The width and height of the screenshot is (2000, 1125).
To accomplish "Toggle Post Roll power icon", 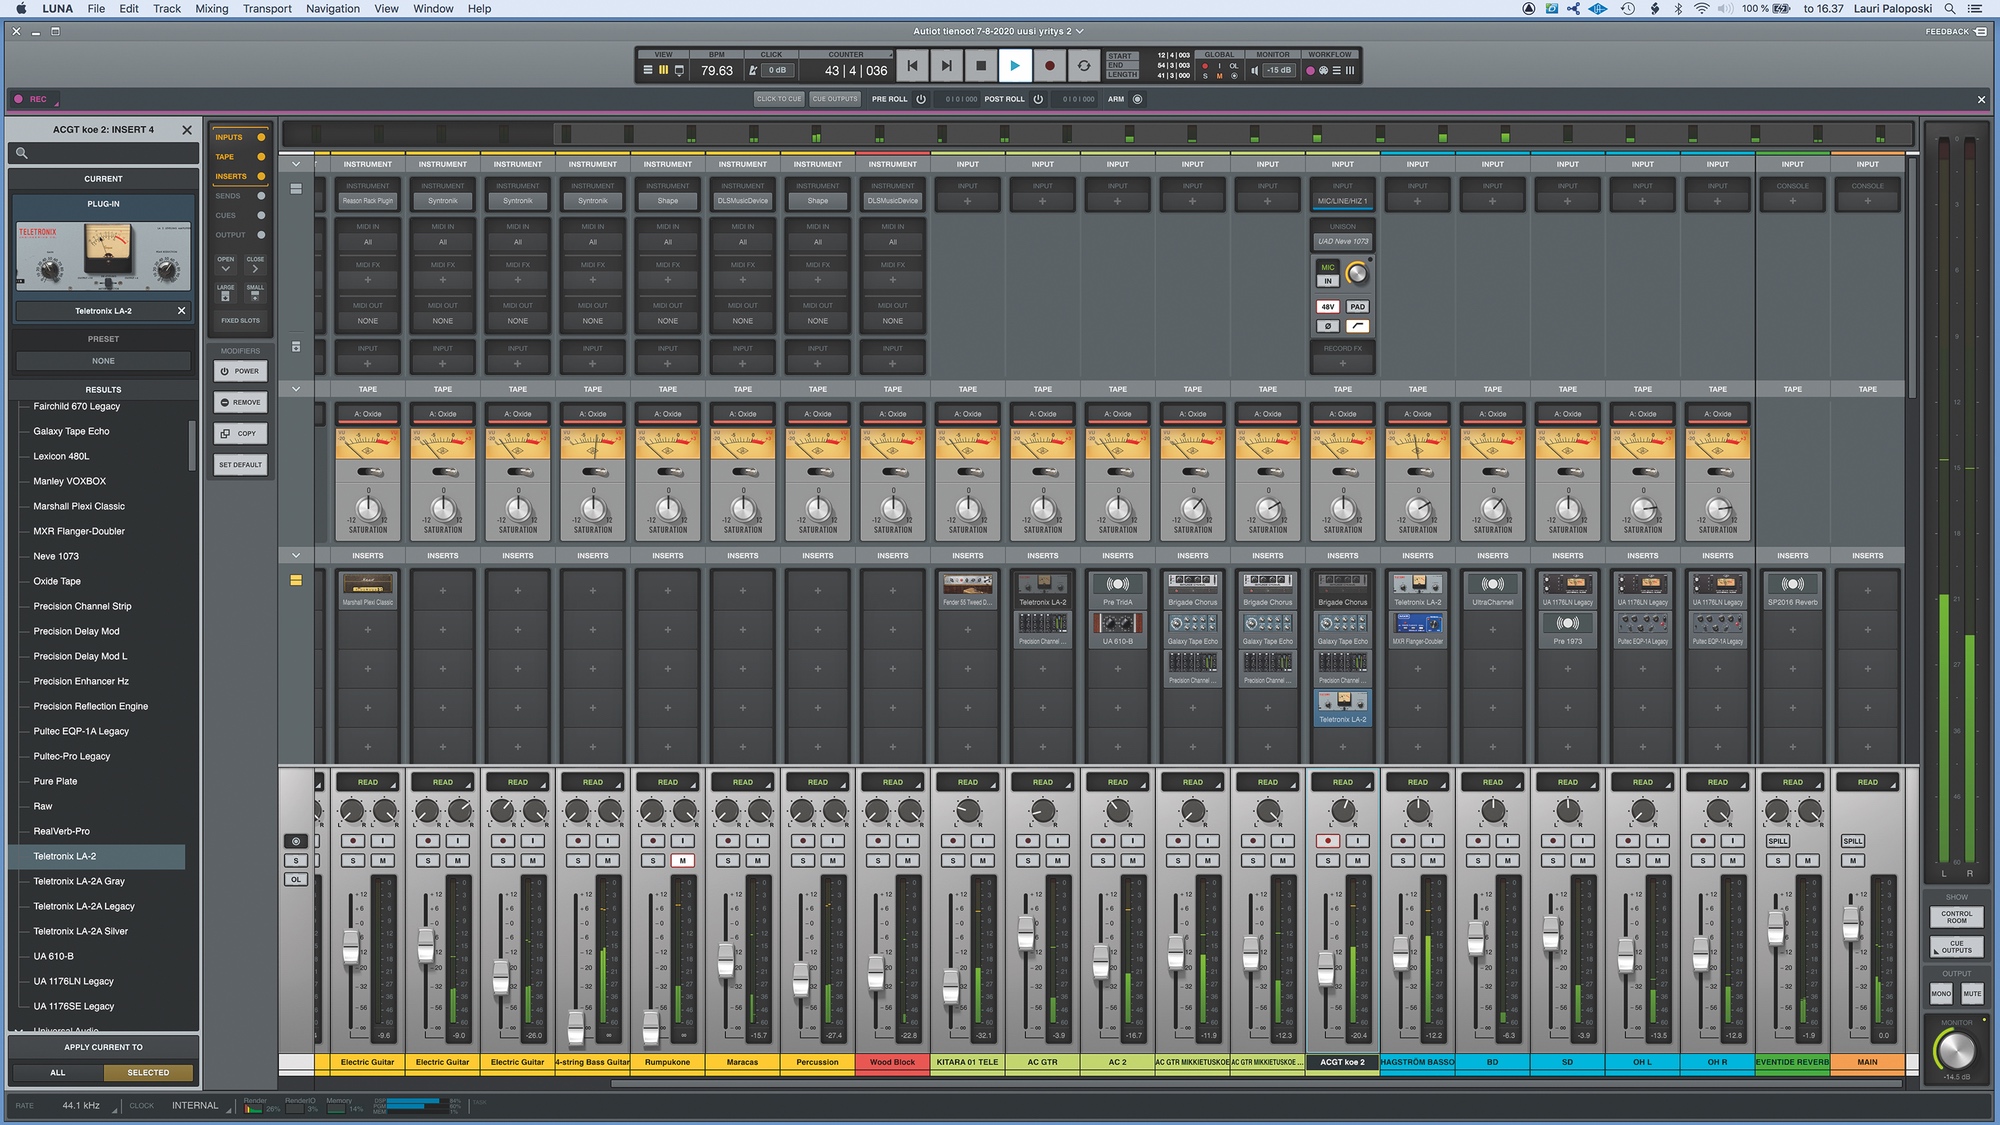I will 1038,99.
